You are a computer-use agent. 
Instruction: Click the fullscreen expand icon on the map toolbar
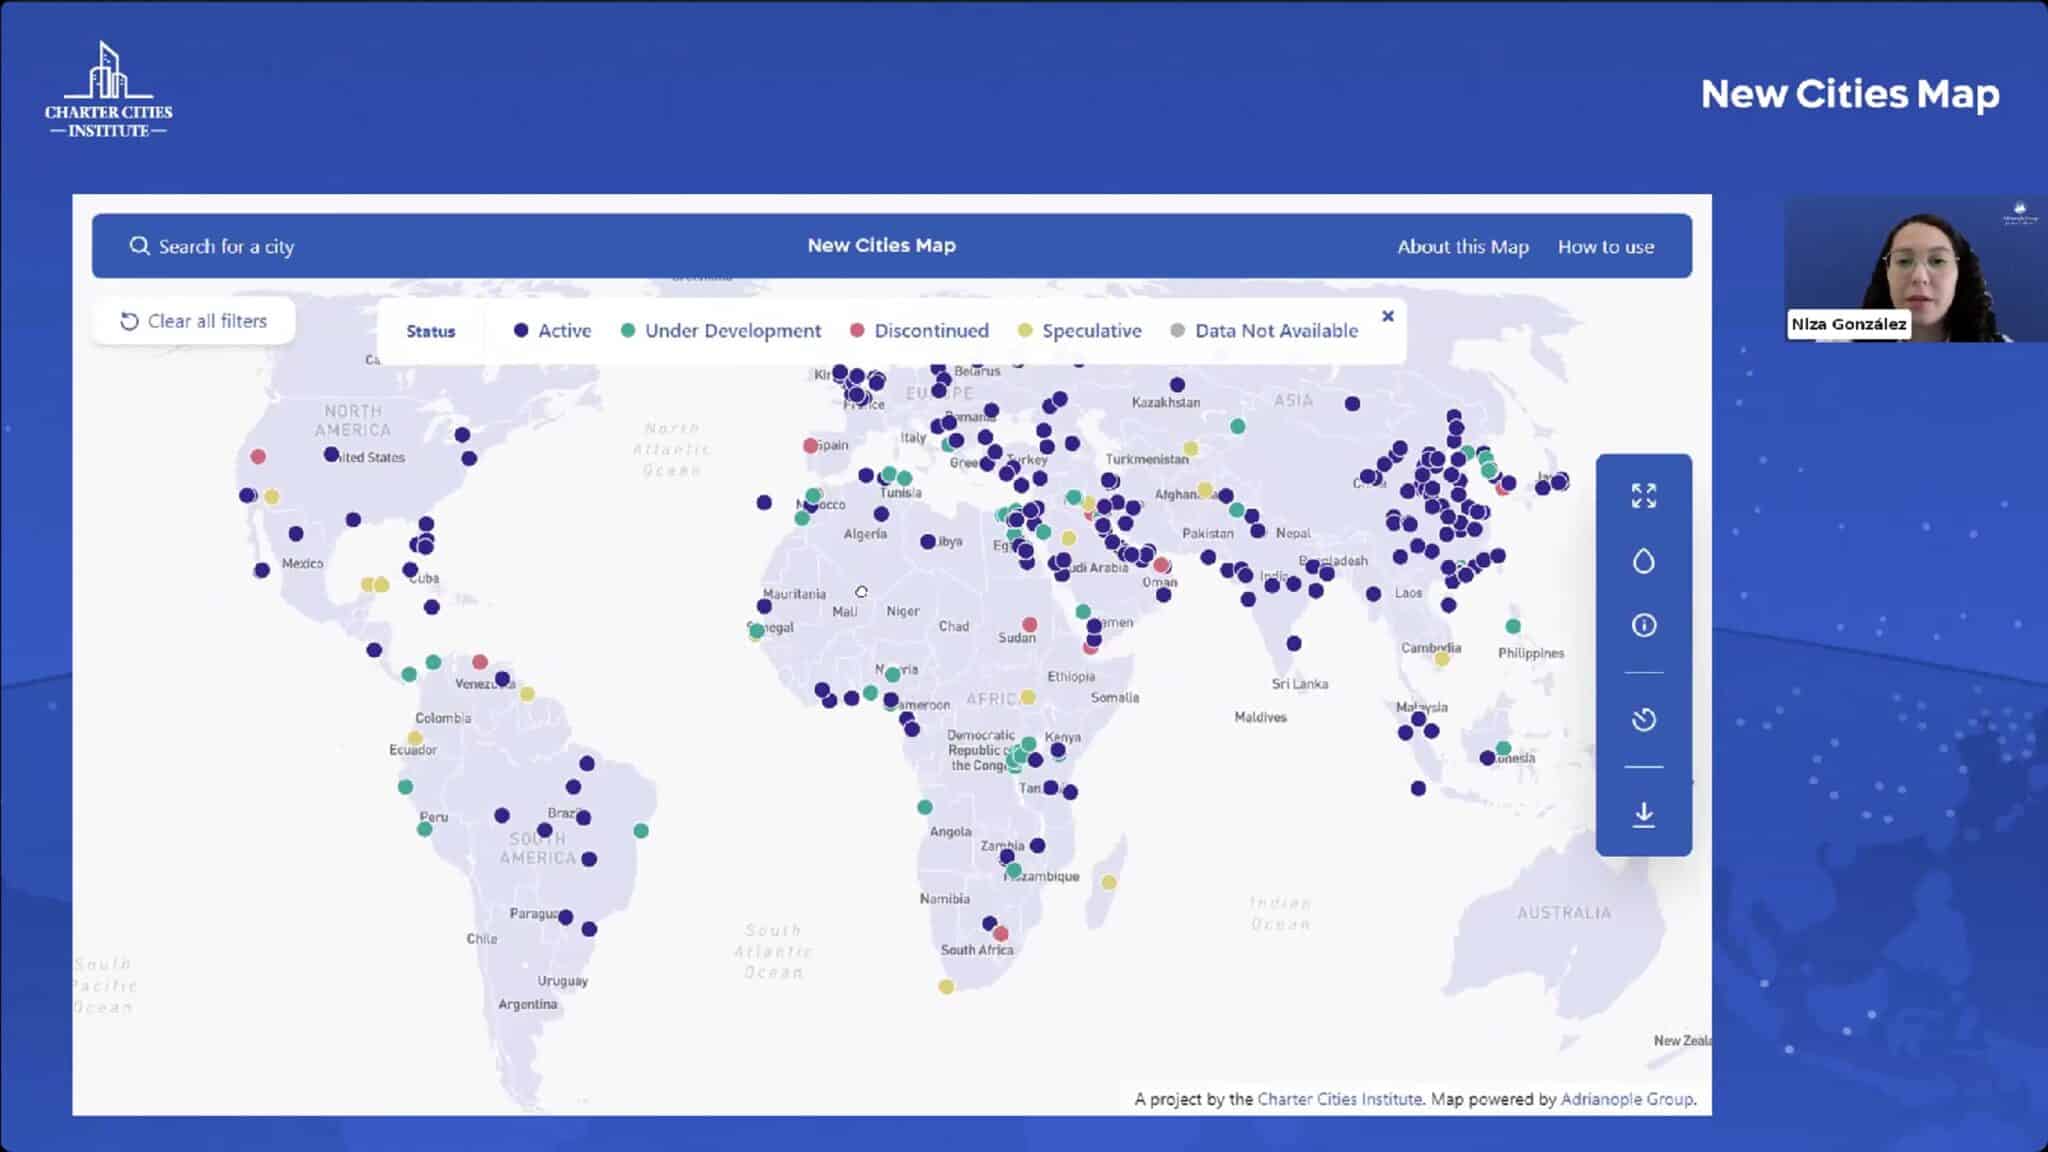coord(1643,494)
